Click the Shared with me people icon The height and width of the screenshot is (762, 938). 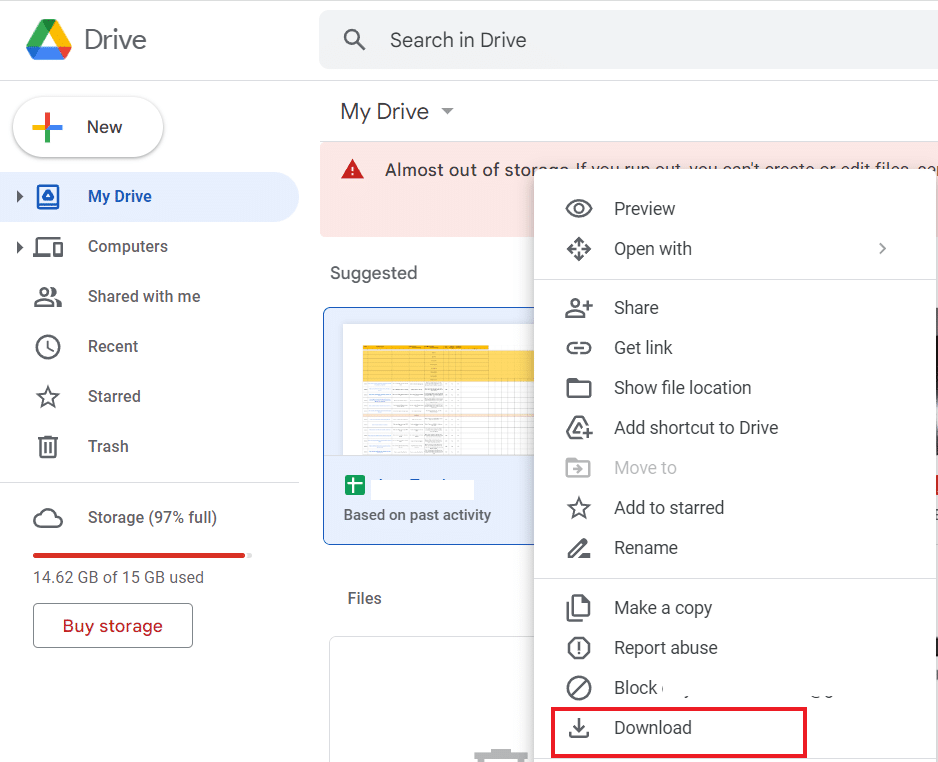(x=48, y=297)
